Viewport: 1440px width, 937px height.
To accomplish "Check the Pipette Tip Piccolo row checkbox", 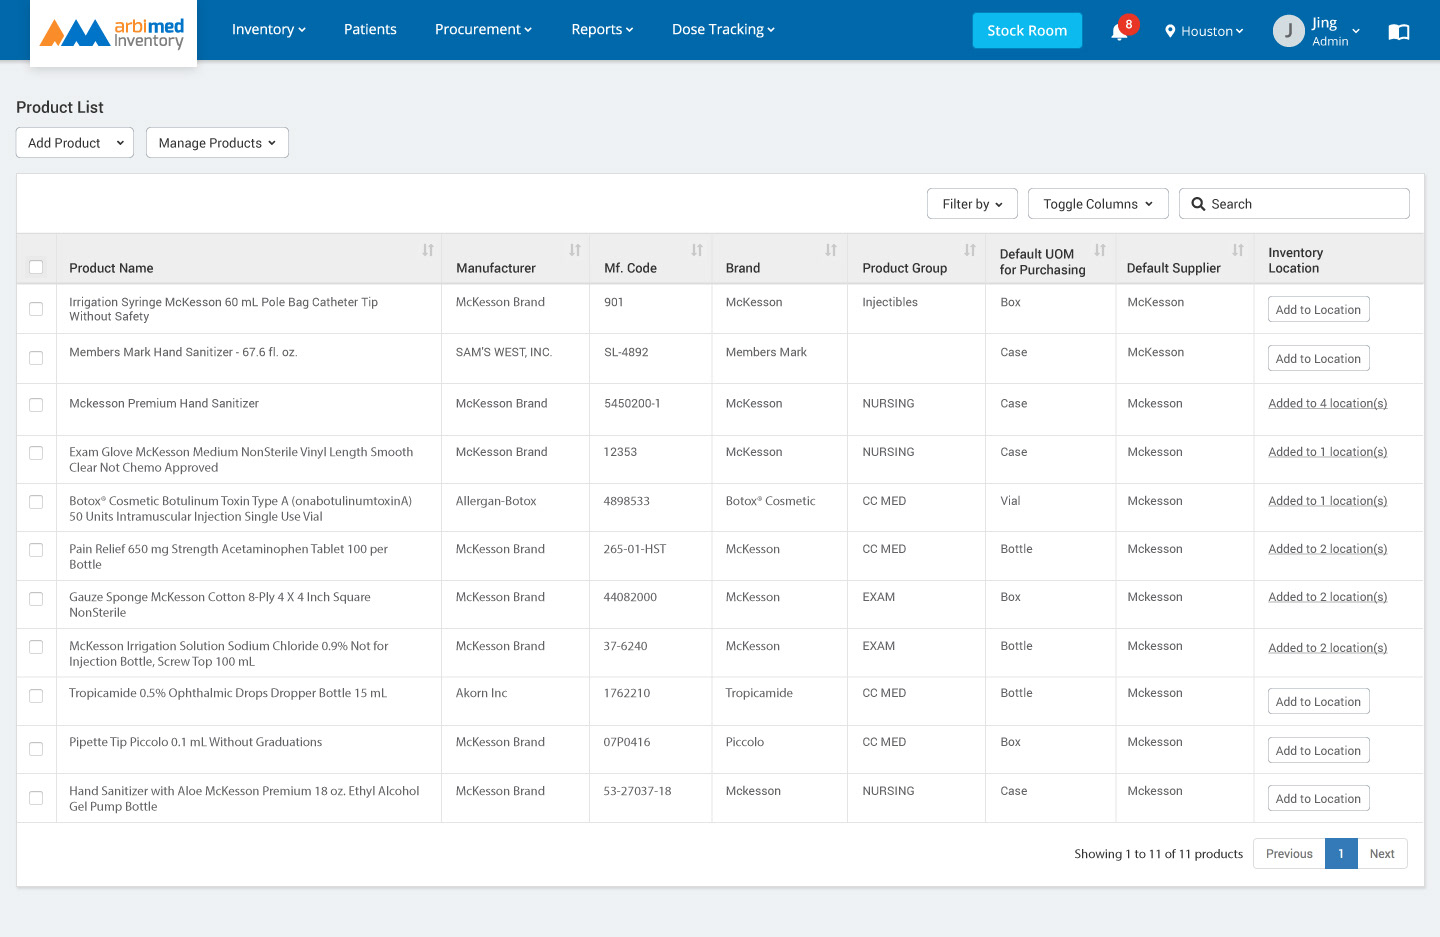I will (x=36, y=749).
